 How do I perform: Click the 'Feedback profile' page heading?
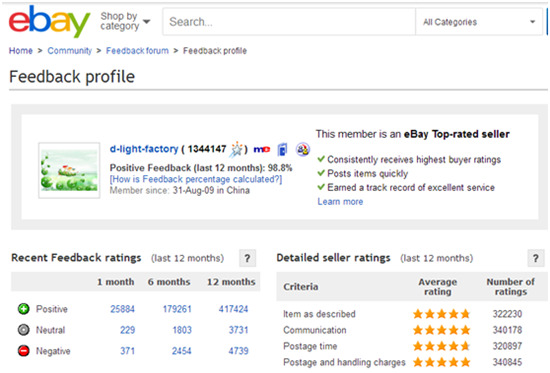coord(72,76)
